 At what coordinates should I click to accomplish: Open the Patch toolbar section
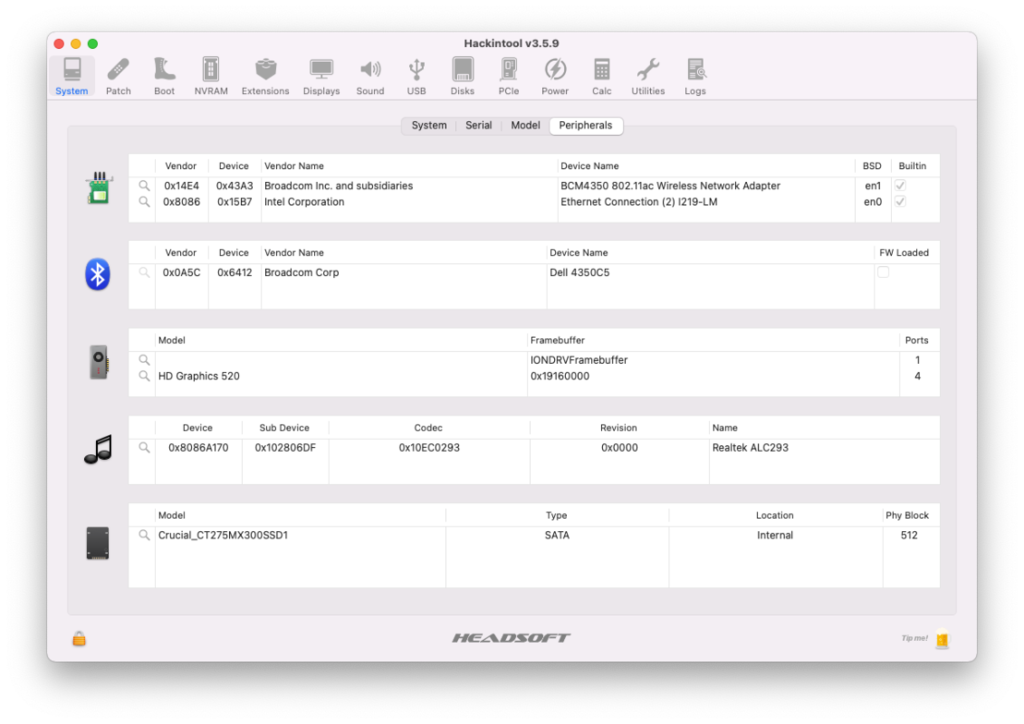(x=118, y=76)
